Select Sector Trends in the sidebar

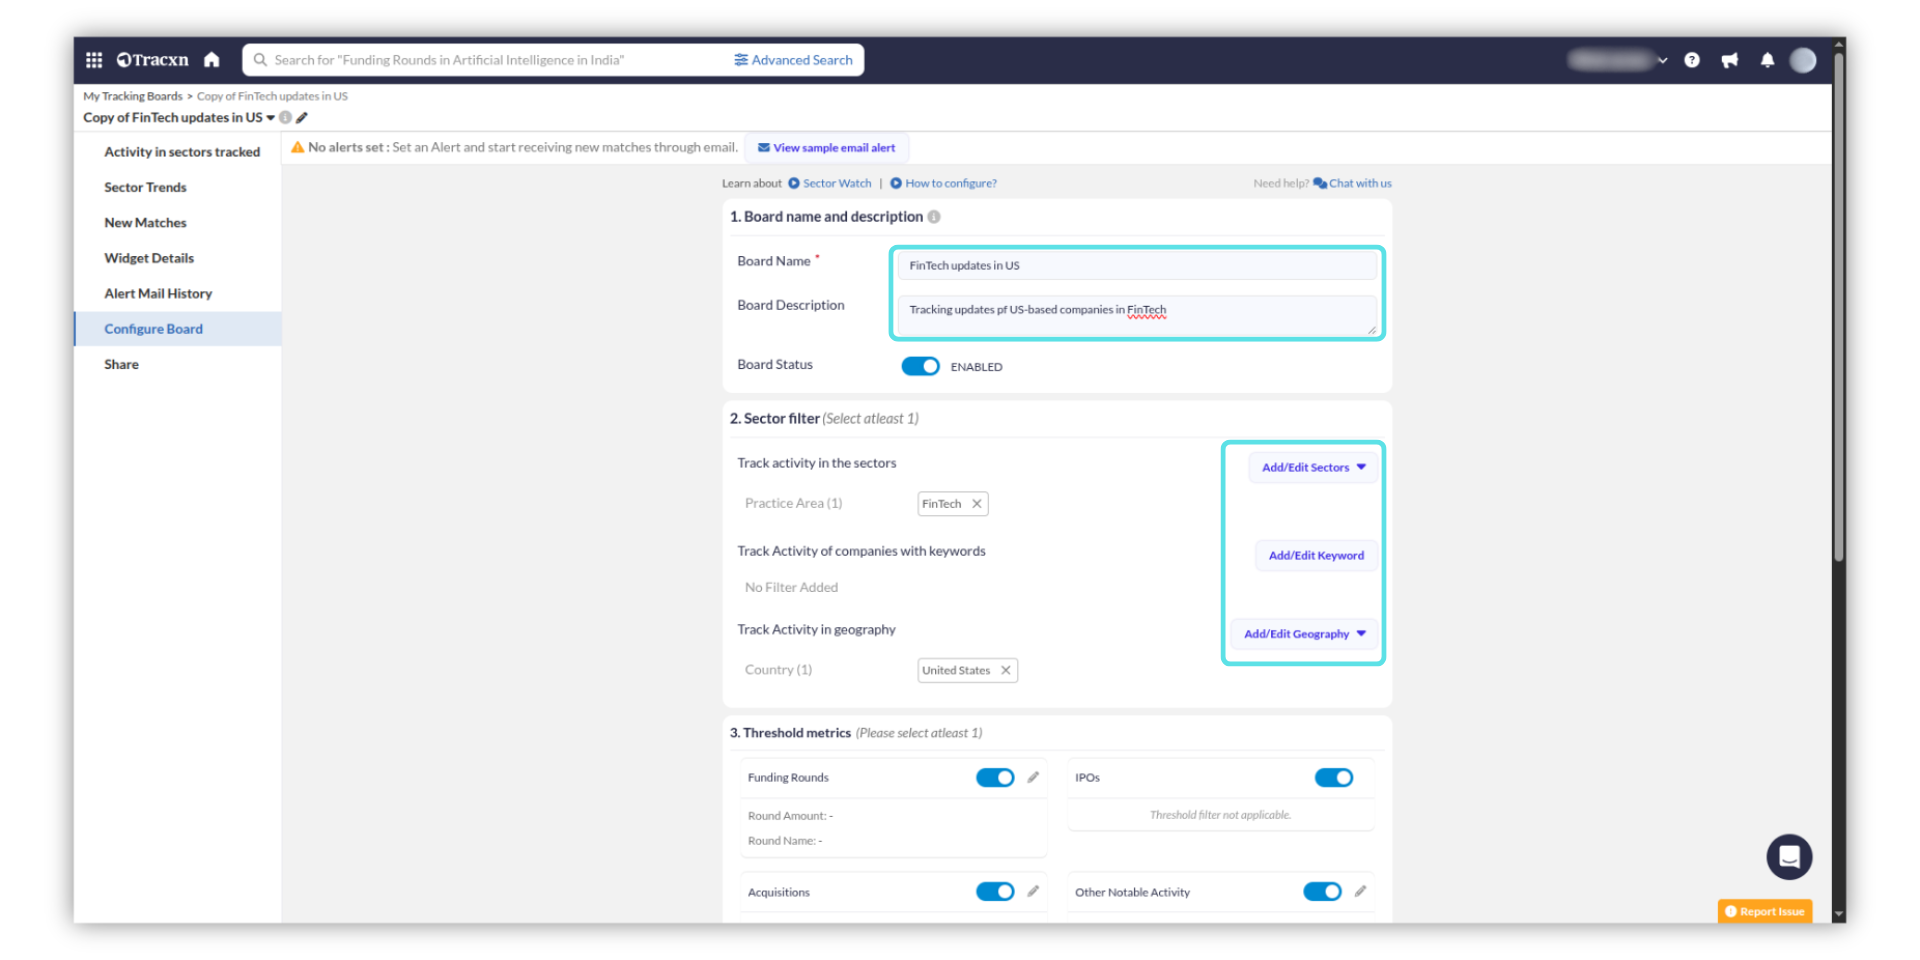point(145,187)
